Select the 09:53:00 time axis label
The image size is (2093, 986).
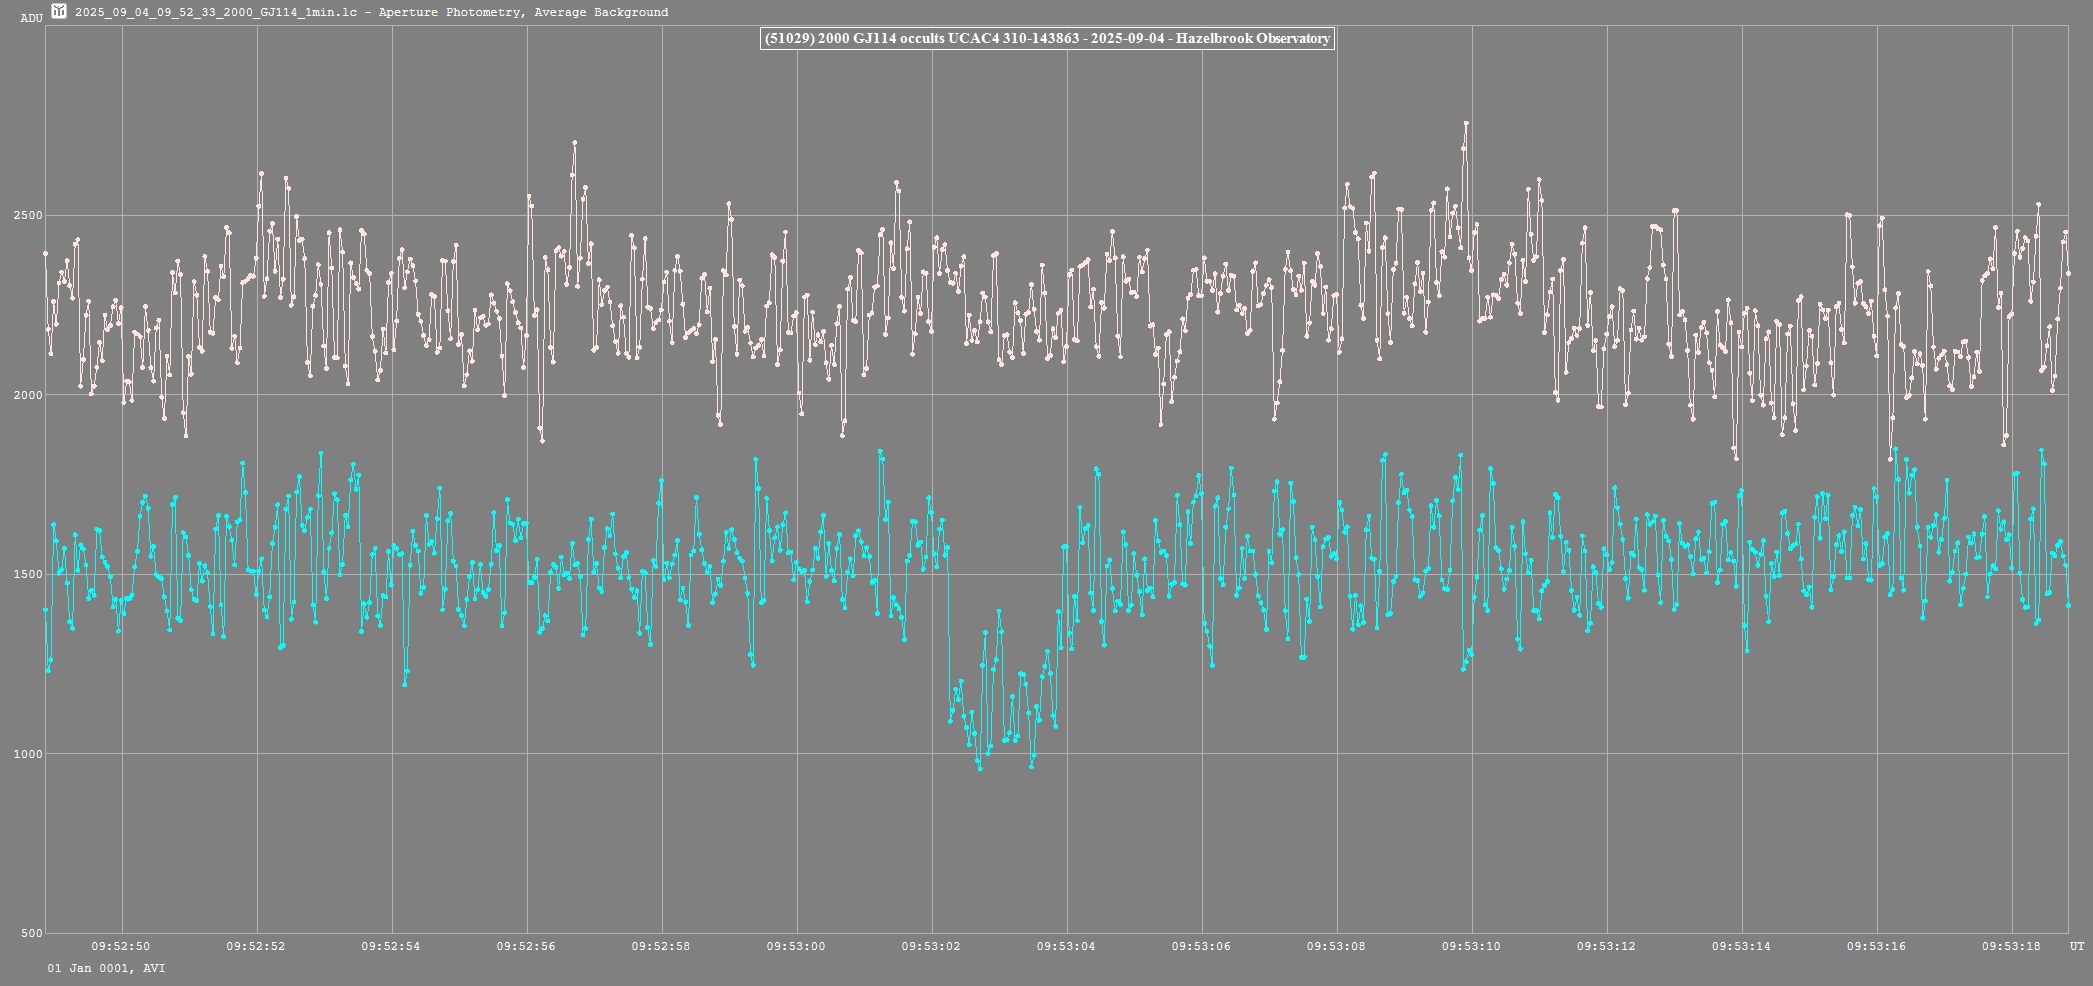(796, 946)
